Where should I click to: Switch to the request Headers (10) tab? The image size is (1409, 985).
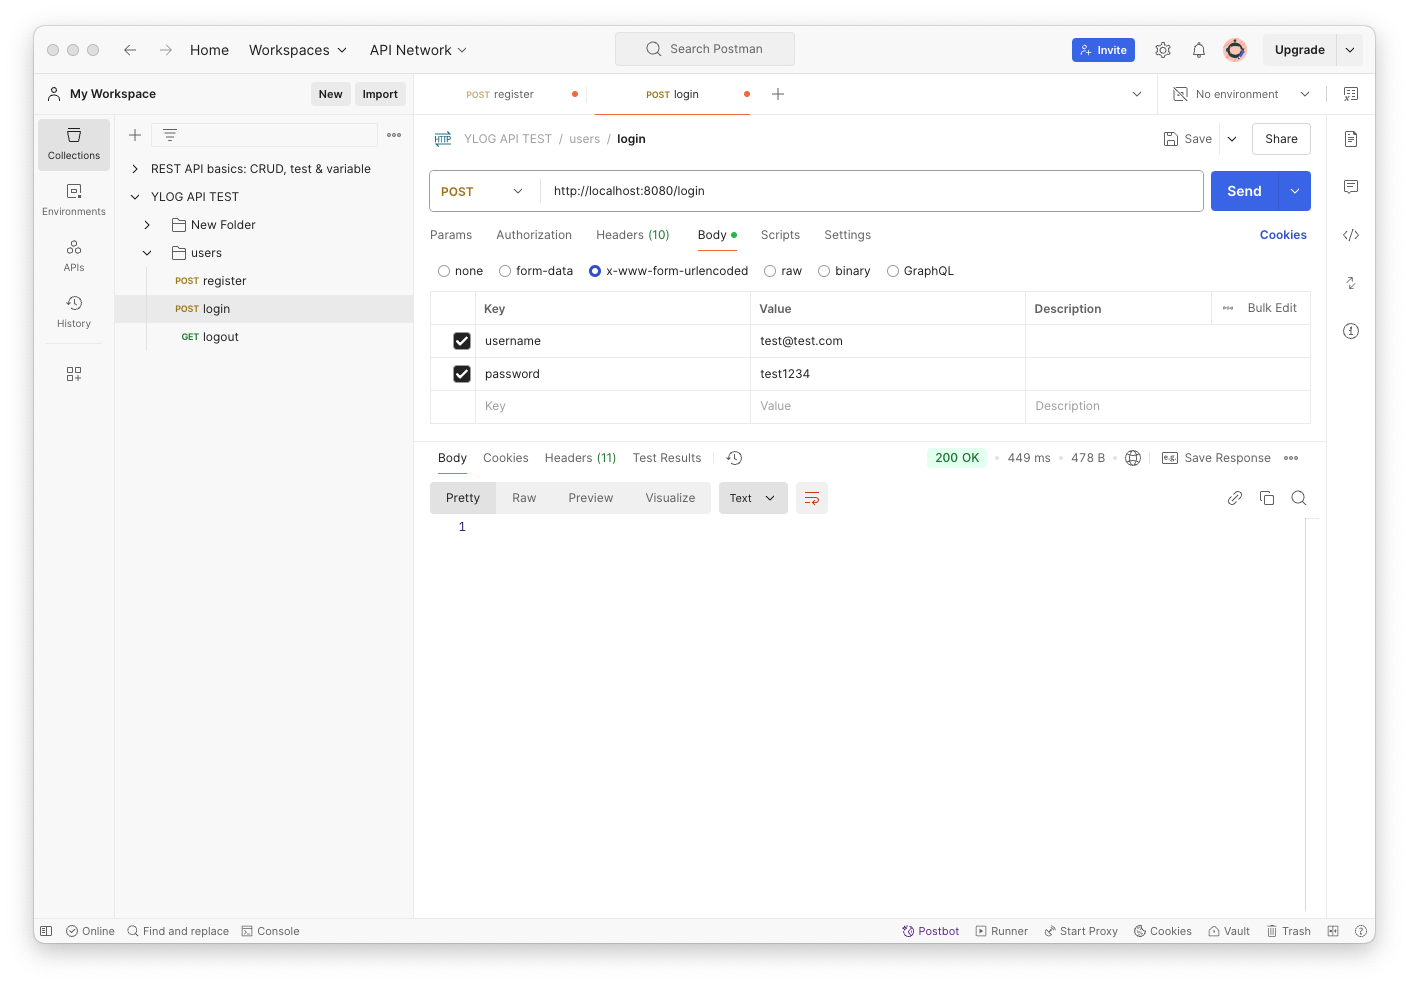[633, 235]
